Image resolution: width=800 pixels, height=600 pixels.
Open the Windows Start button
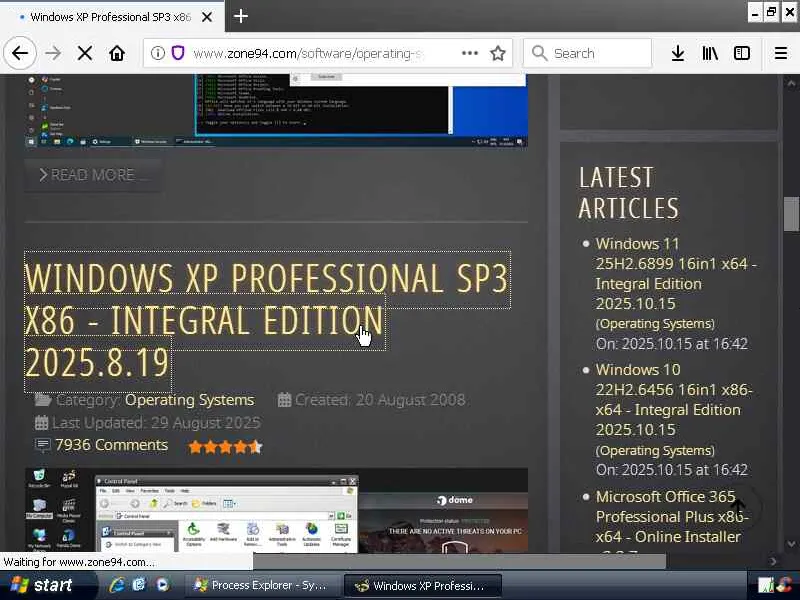coord(47,585)
